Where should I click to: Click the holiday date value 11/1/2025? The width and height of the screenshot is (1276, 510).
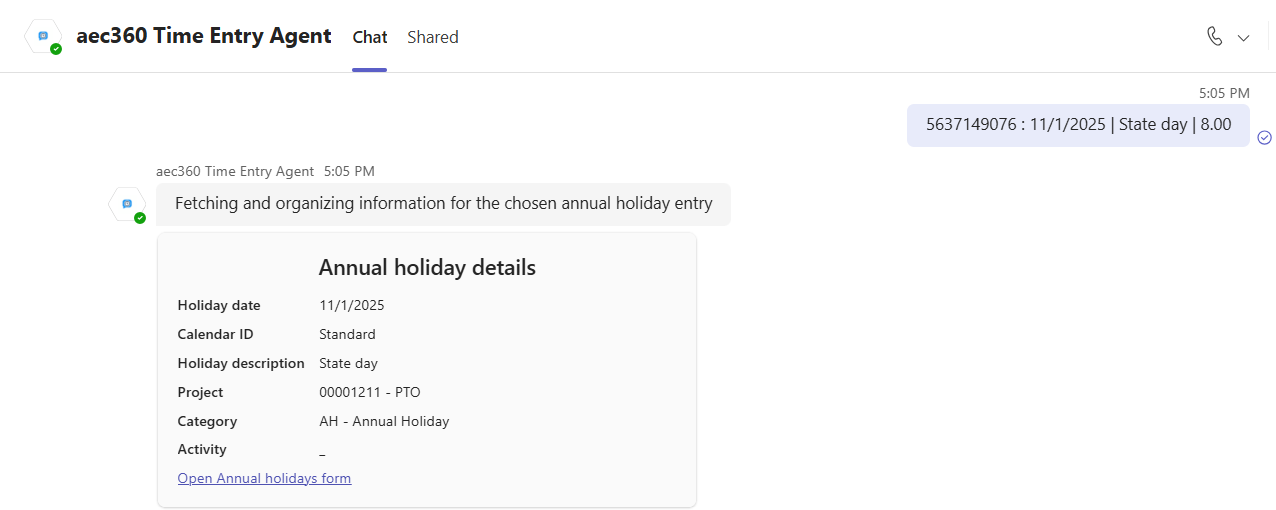(351, 305)
